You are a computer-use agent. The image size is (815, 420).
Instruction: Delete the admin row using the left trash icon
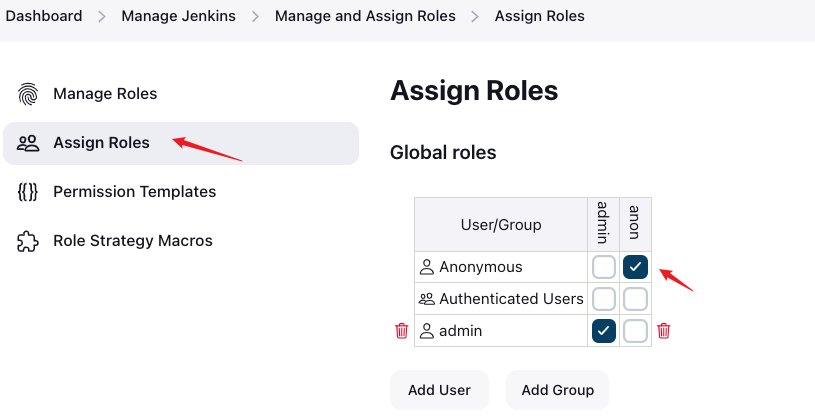[x=401, y=331]
